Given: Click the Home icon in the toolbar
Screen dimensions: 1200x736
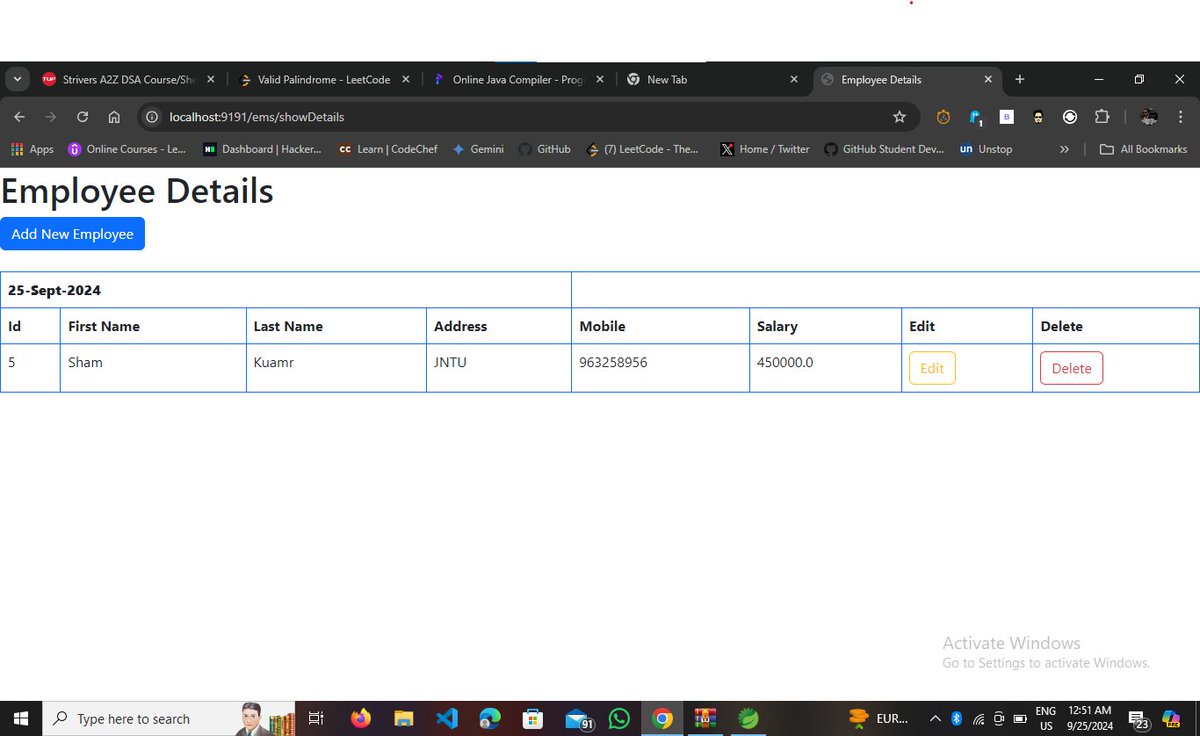Looking at the screenshot, I should (114, 116).
